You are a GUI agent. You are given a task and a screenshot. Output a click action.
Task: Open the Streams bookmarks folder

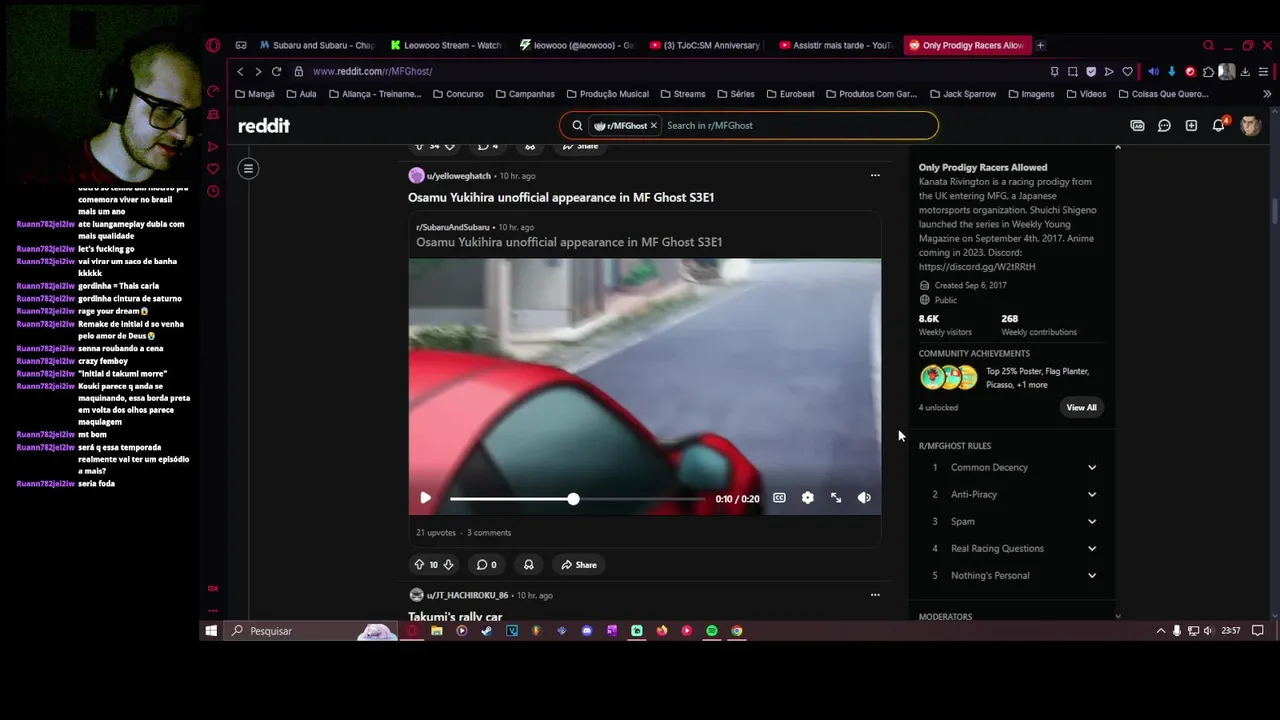pyautogui.click(x=682, y=94)
